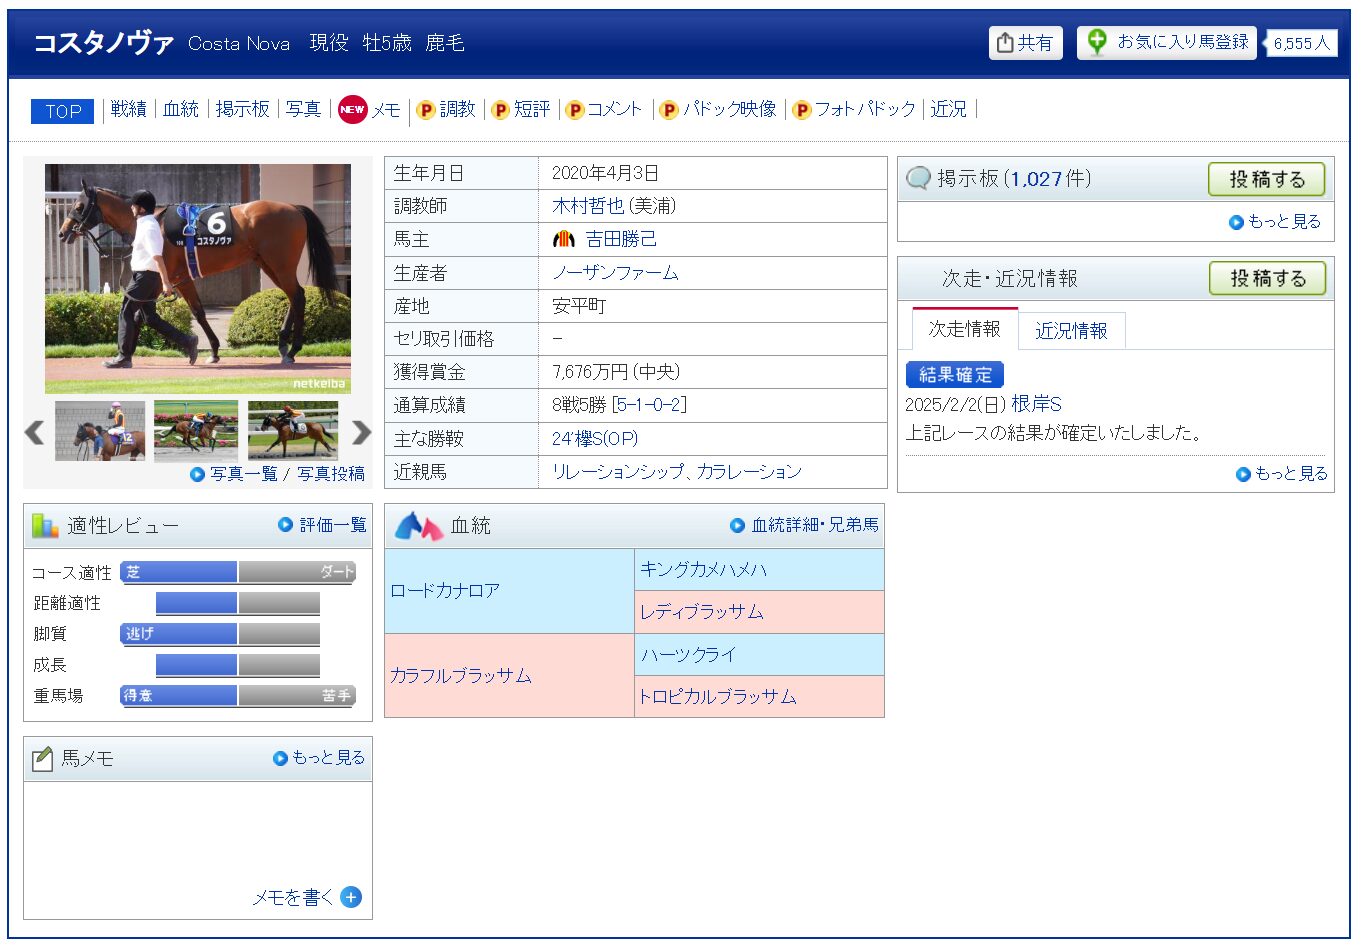The height and width of the screenshot is (951, 1369).
Task: Open premium training (調教) page
Action: tap(446, 109)
